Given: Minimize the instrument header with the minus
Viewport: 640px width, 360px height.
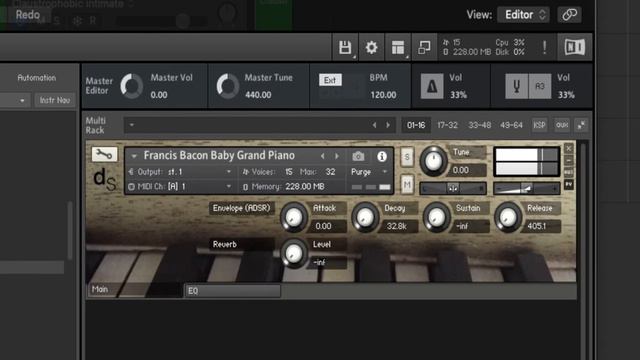Looking at the screenshot, I should (x=569, y=160).
